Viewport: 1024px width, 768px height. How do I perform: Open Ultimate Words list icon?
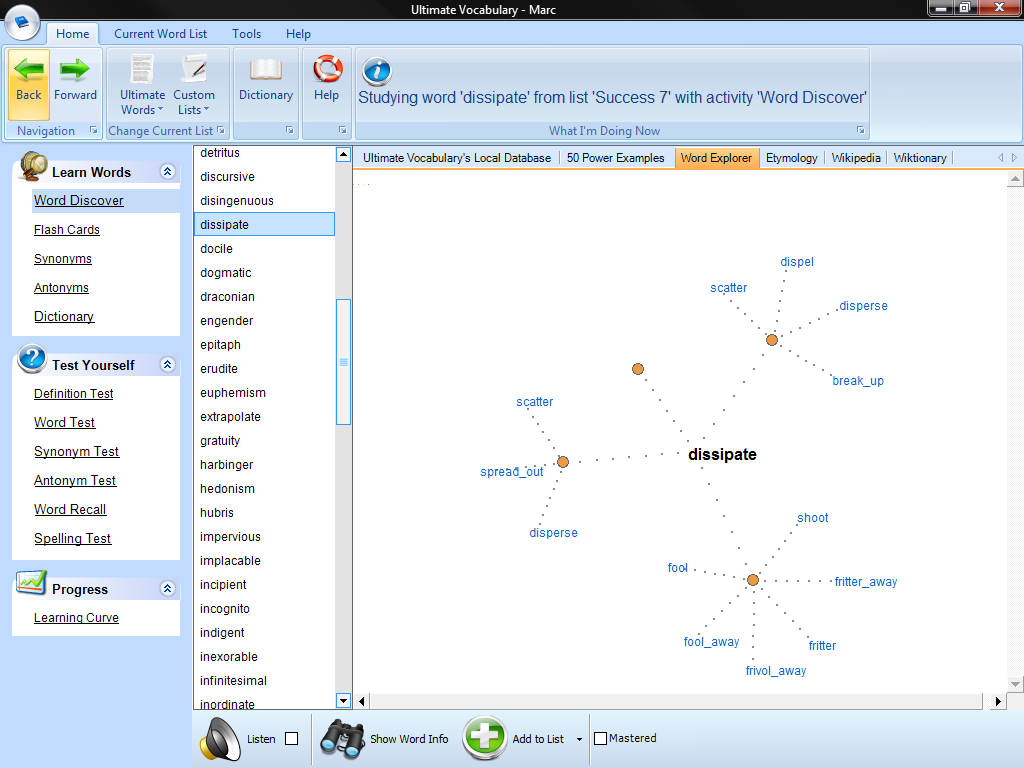click(142, 69)
